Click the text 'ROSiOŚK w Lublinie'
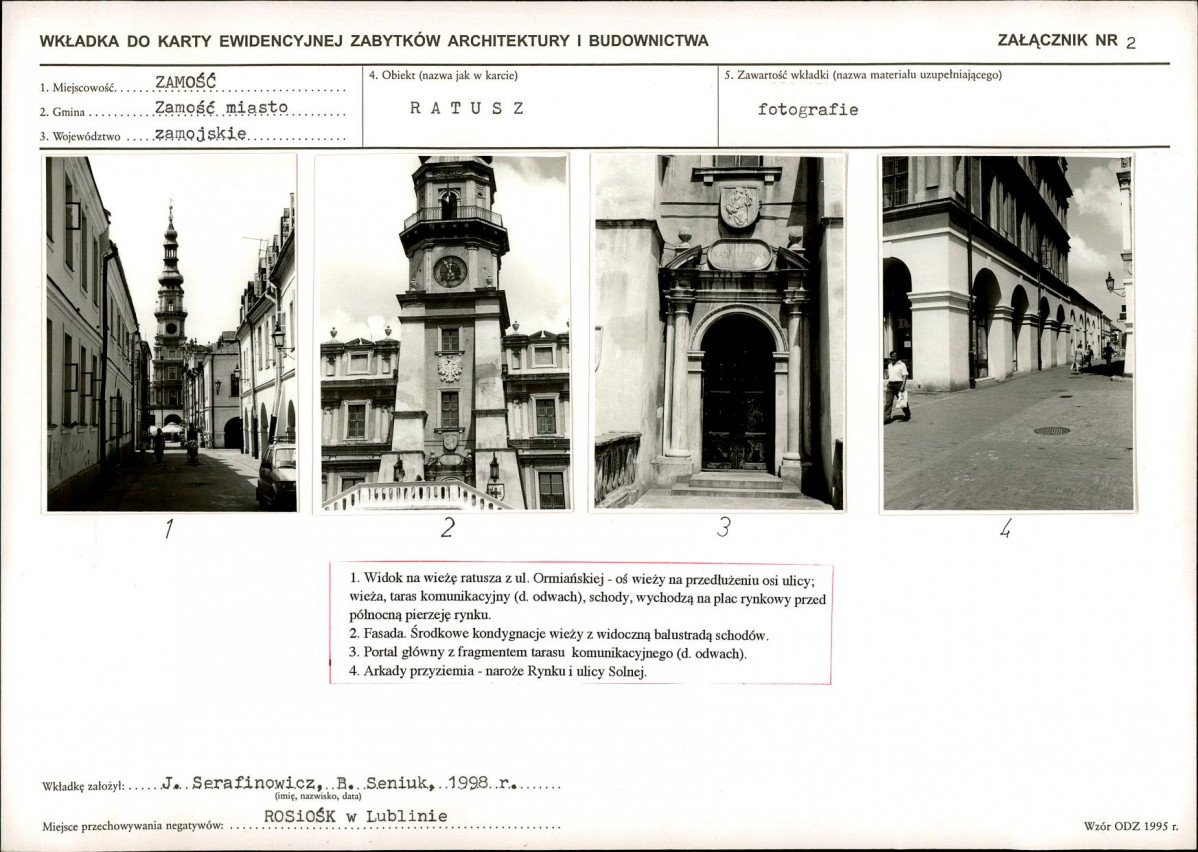This screenshot has width=1198, height=852. pos(355,816)
